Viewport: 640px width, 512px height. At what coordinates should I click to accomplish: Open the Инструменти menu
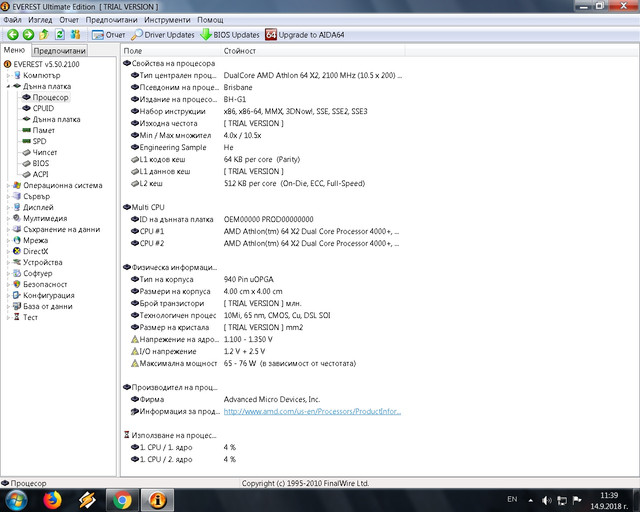[x=167, y=20]
